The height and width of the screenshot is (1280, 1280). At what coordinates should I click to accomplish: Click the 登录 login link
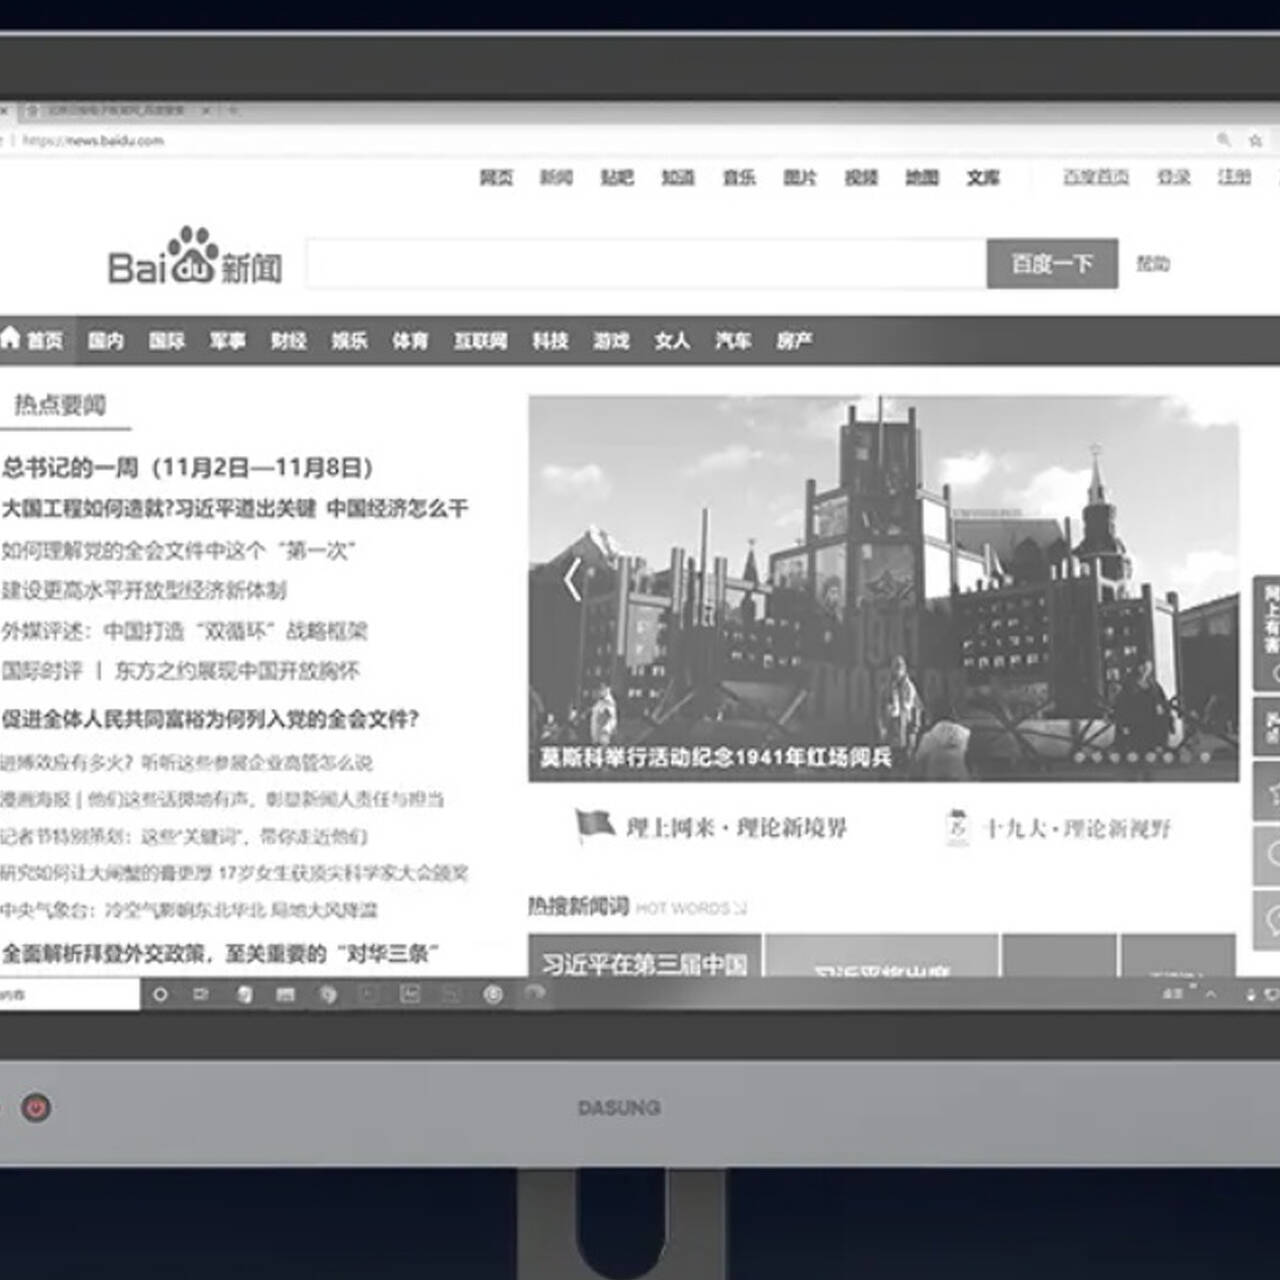pos(1174,177)
